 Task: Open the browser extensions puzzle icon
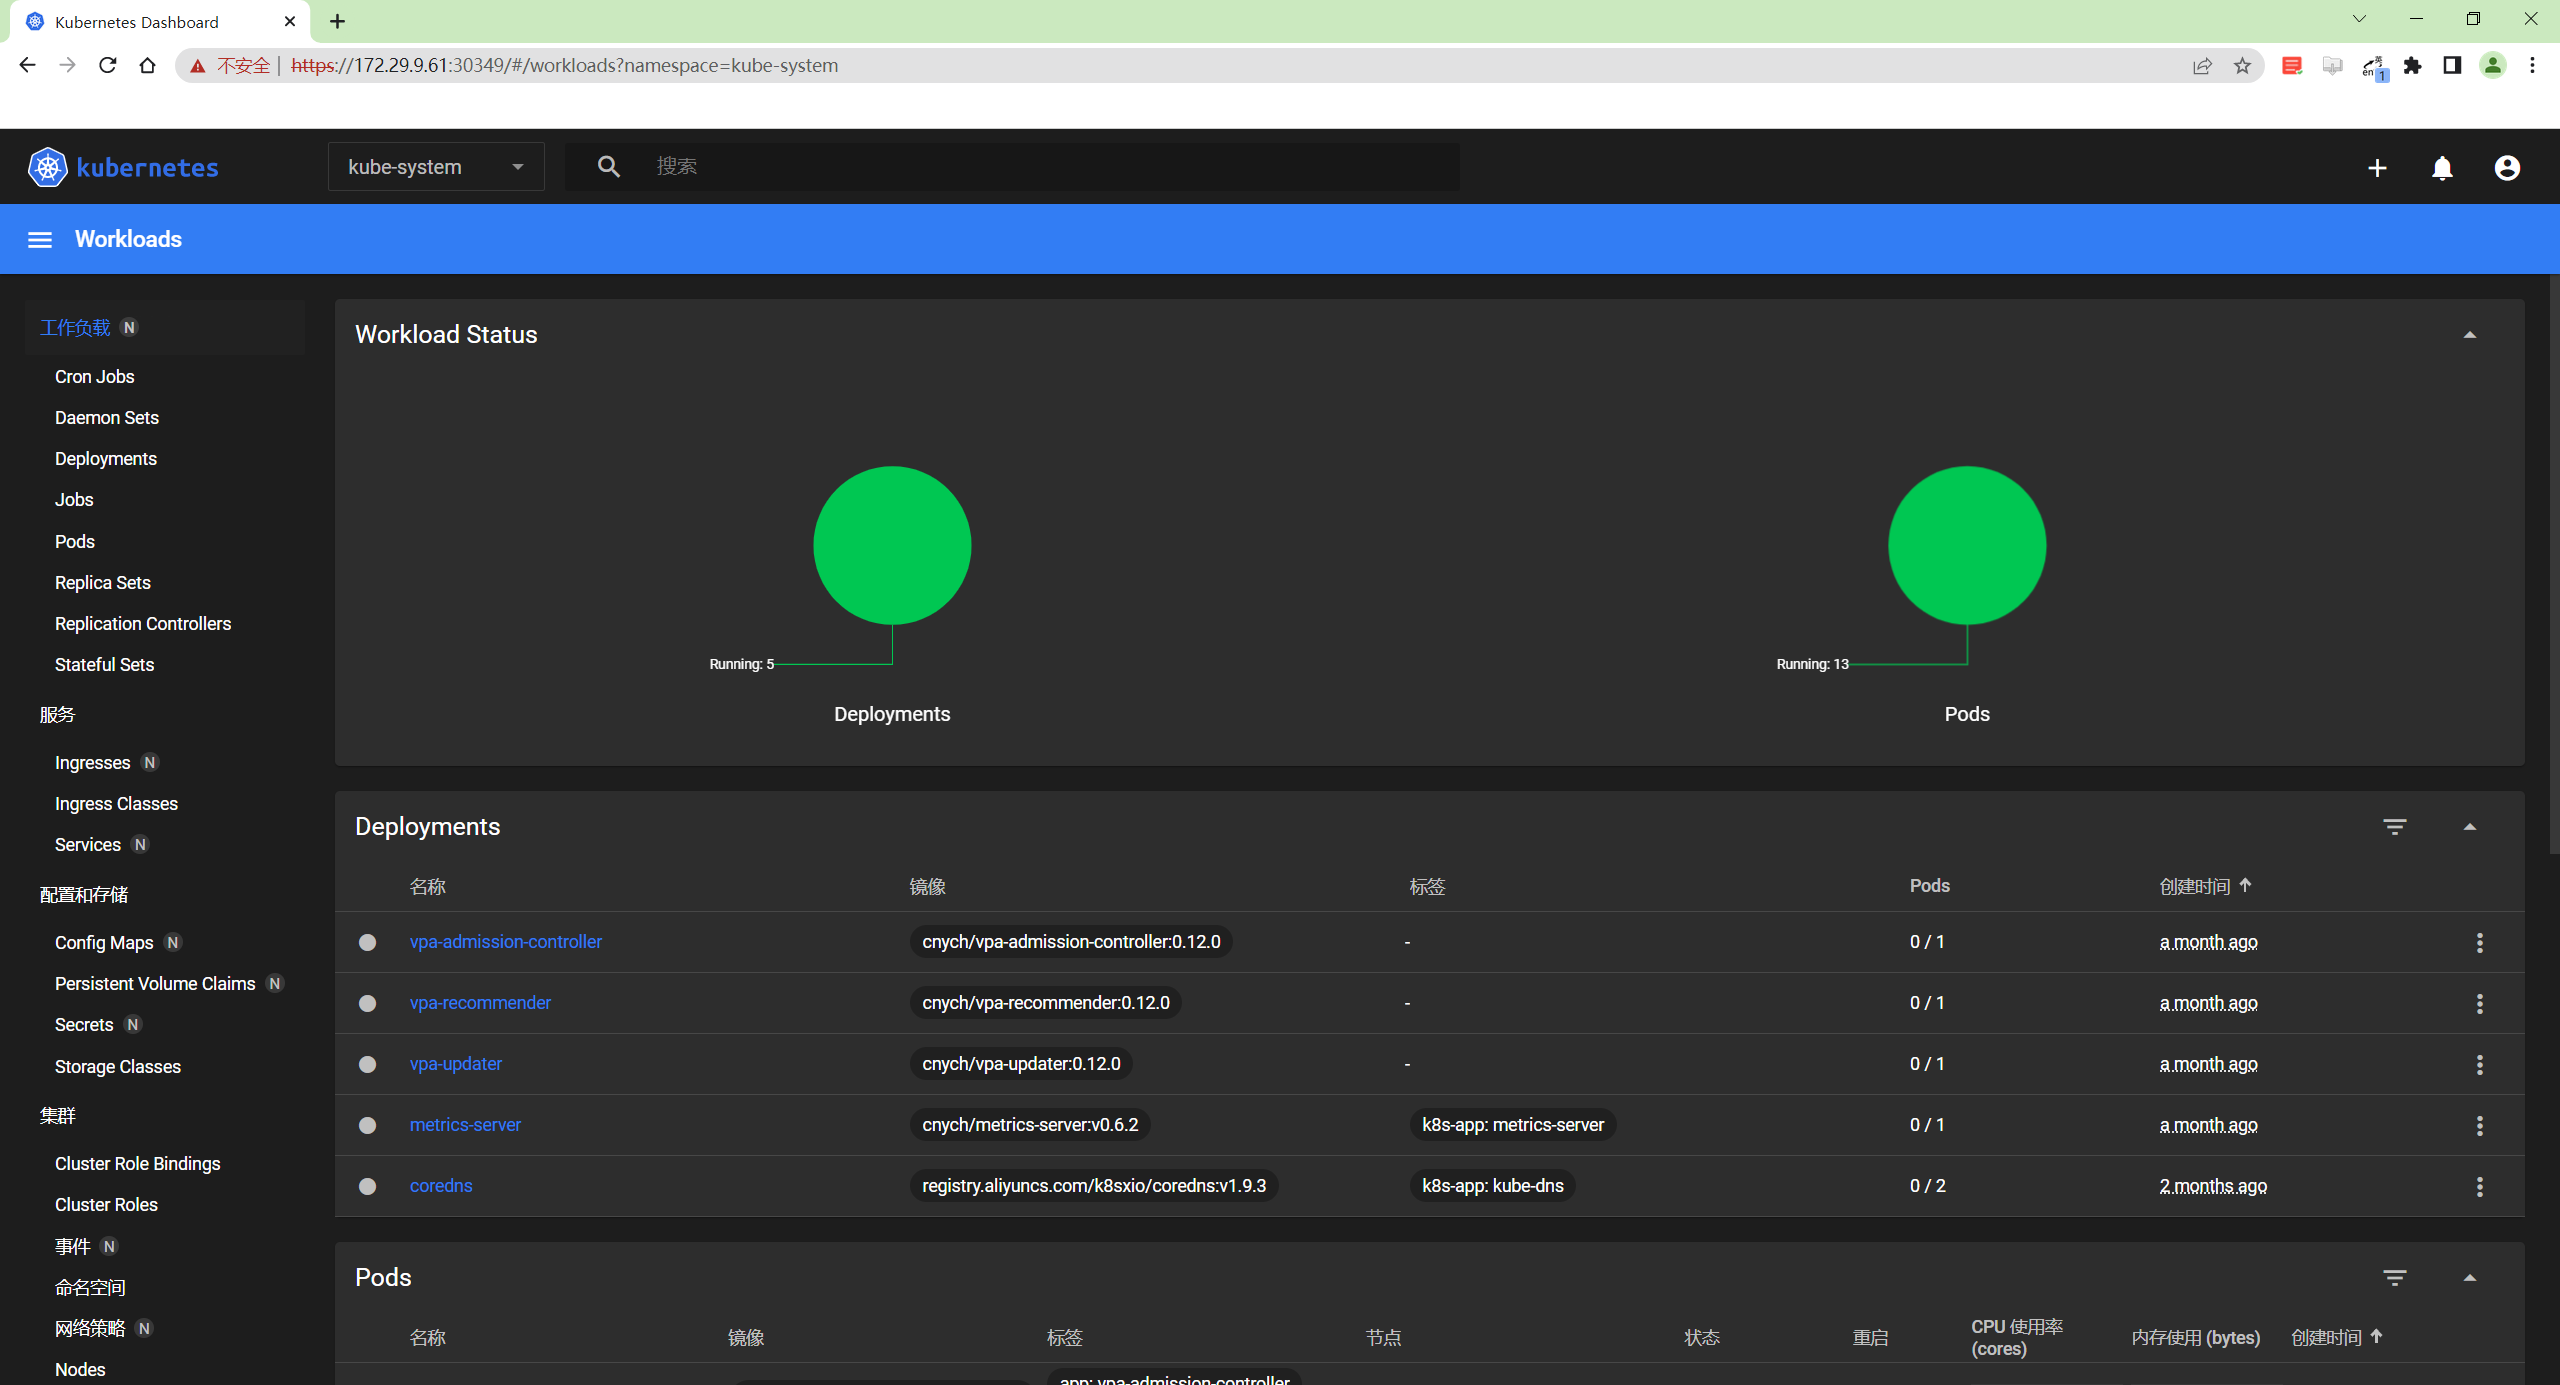coord(2413,66)
